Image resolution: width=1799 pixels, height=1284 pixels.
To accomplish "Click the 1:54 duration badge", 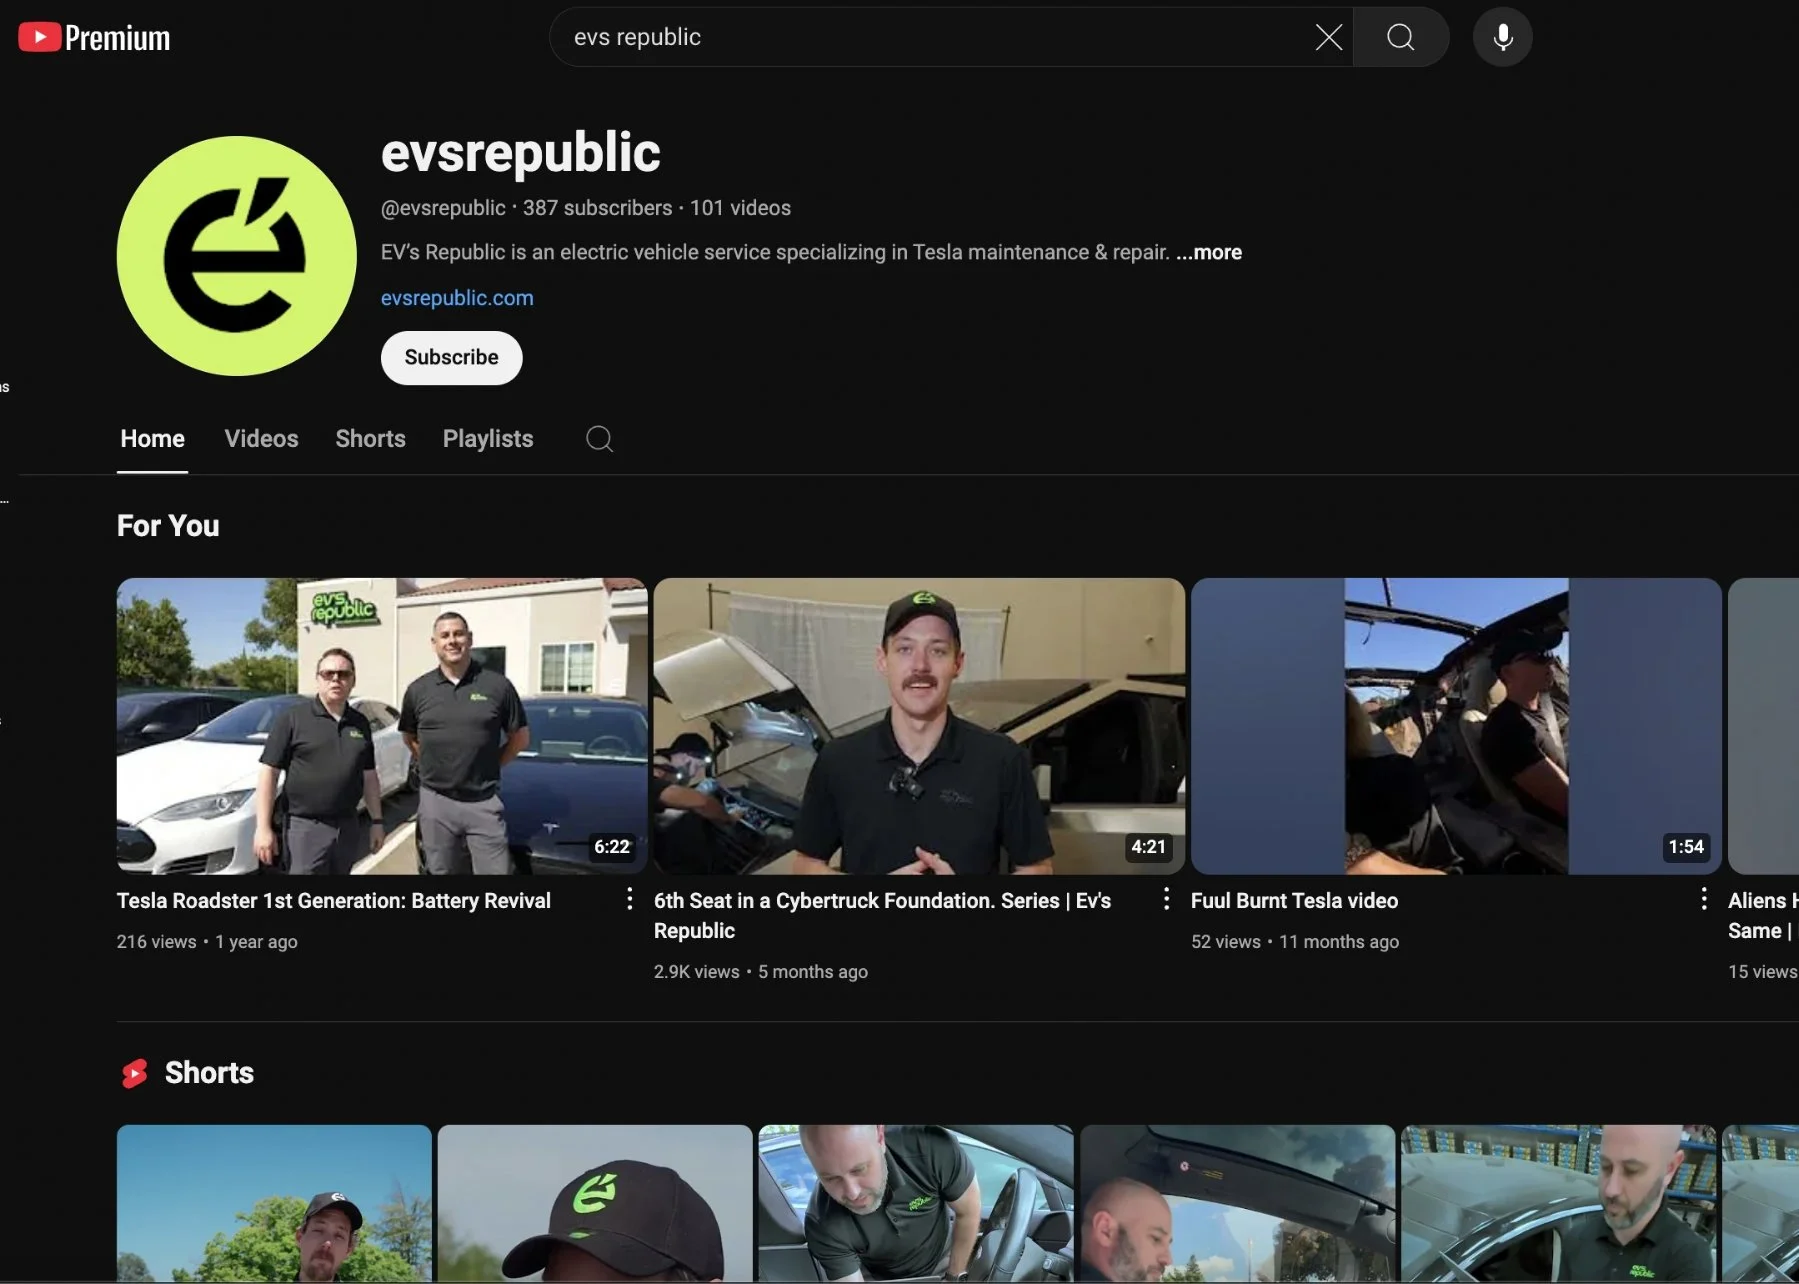I will click(1686, 847).
